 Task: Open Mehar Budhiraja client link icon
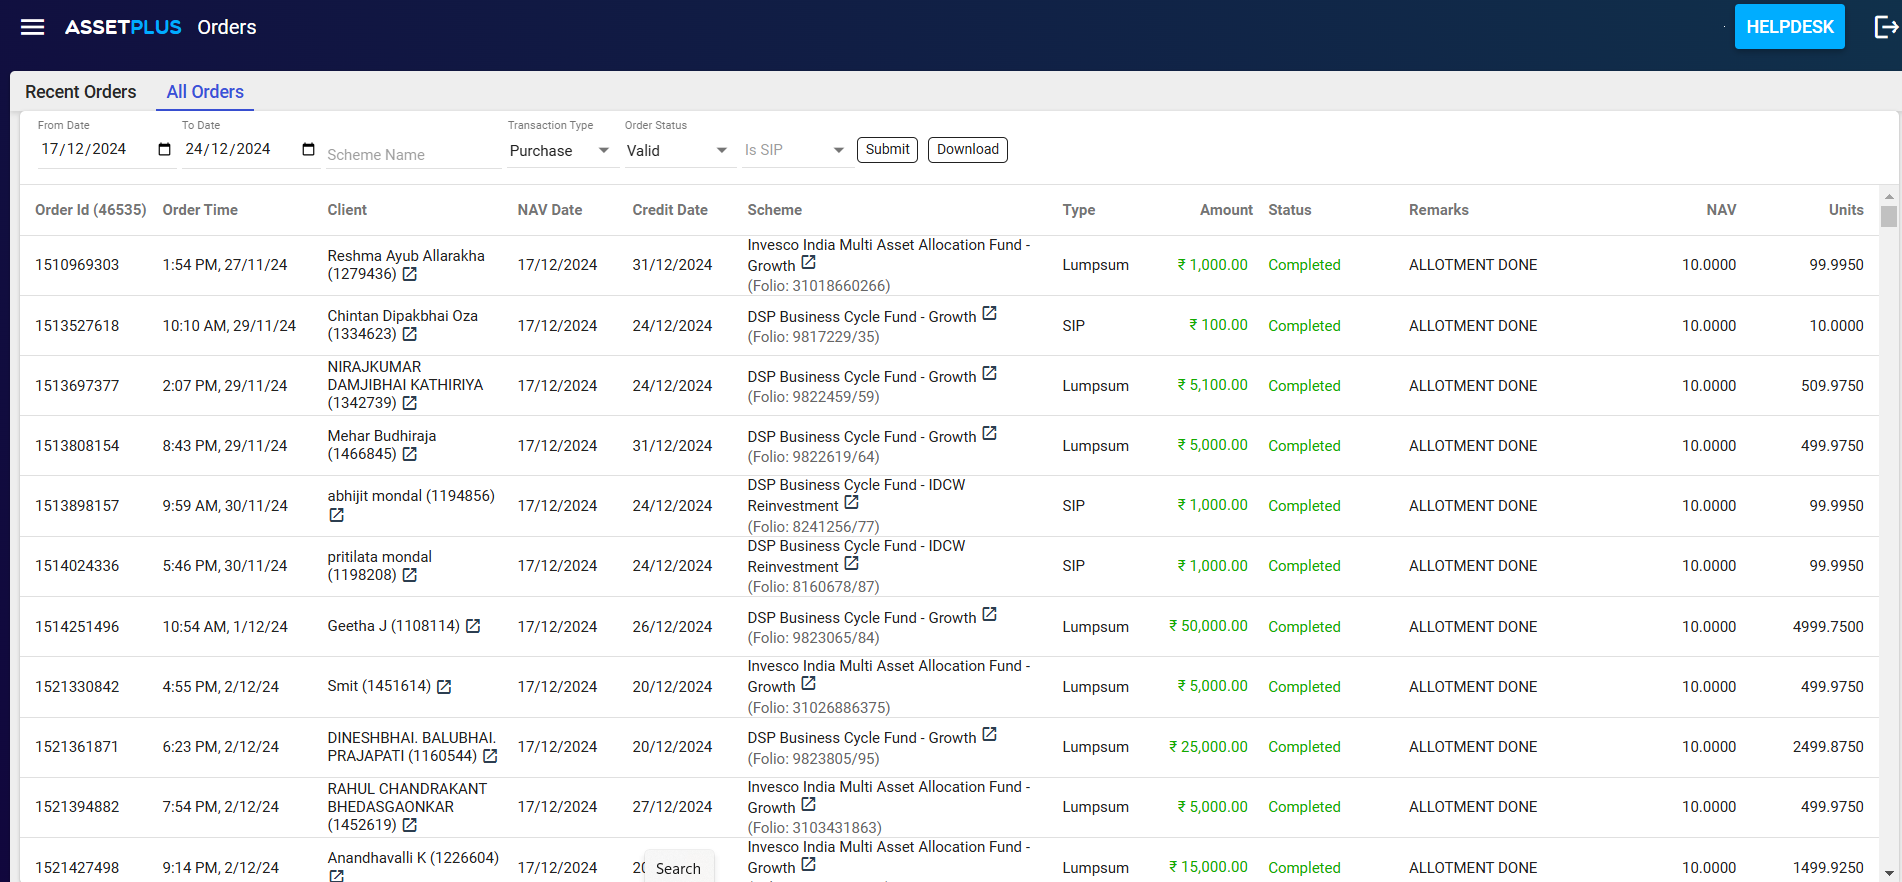click(x=410, y=454)
